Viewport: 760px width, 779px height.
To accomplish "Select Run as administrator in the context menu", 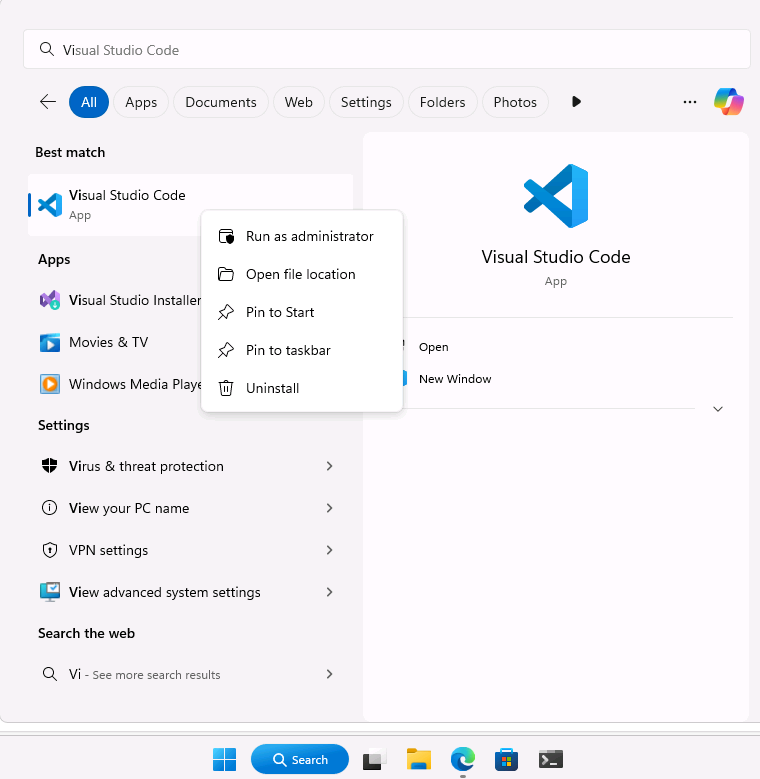I will [302, 236].
